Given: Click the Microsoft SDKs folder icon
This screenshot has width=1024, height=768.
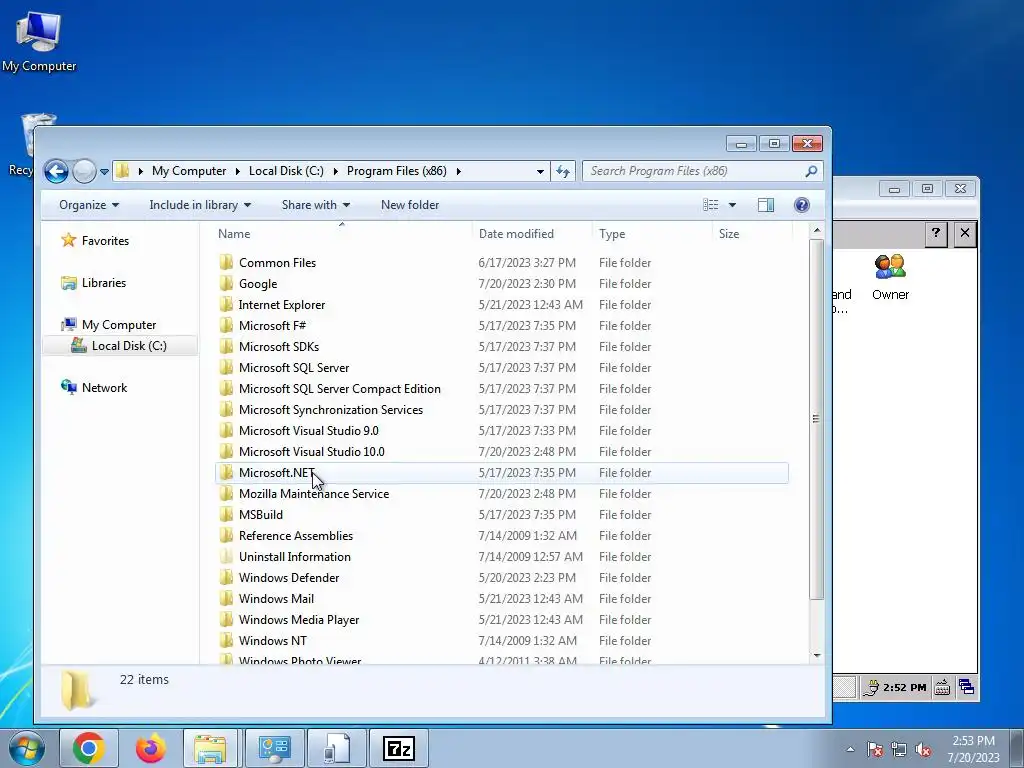Looking at the screenshot, I should tap(226, 346).
